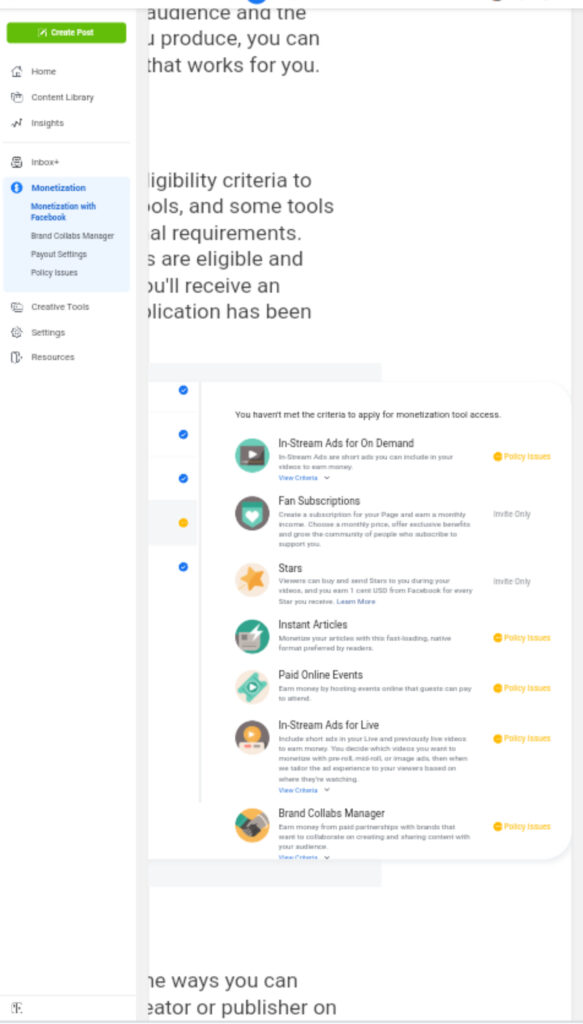Open the Insights chart icon
Image resolution: width=583 pixels, height=1024 pixels.
click(17, 123)
